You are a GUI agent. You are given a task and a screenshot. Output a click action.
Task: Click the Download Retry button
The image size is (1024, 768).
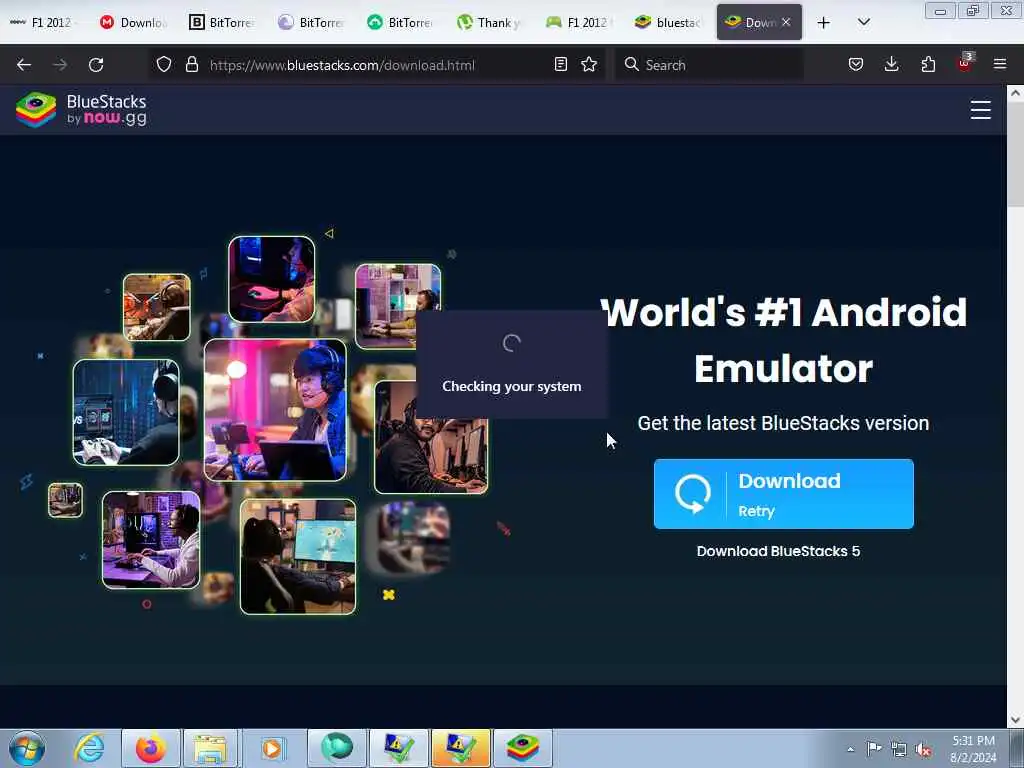pos(784,494)
